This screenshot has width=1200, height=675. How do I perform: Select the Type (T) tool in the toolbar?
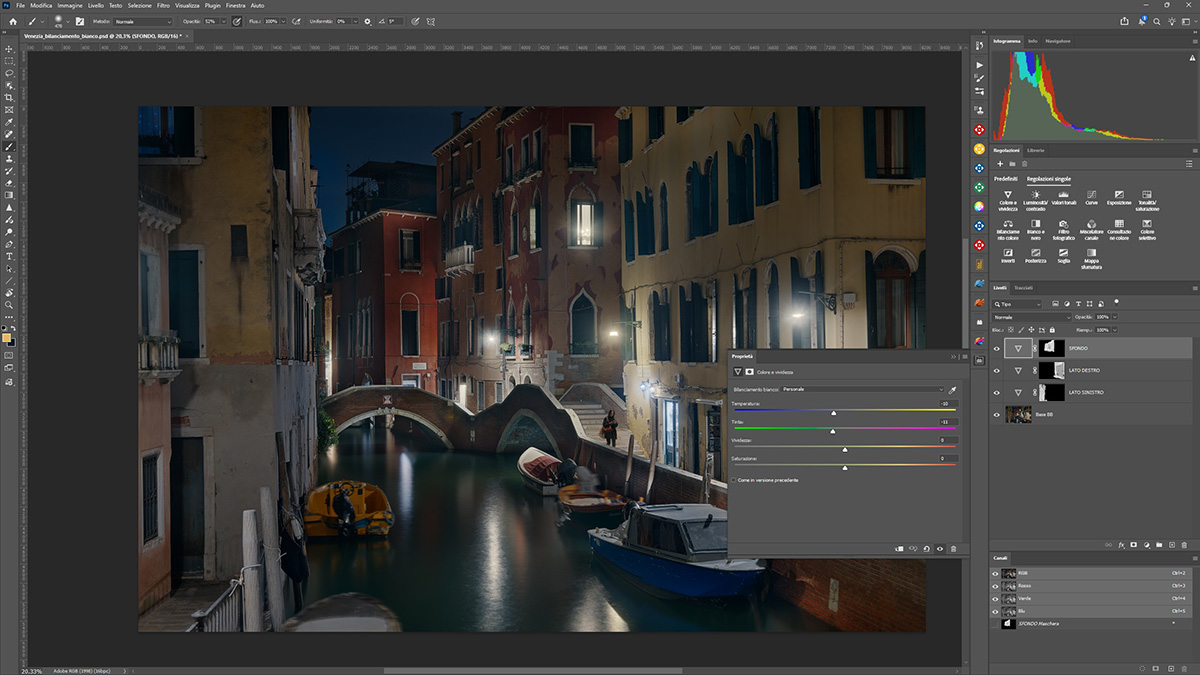click(9, 256)
